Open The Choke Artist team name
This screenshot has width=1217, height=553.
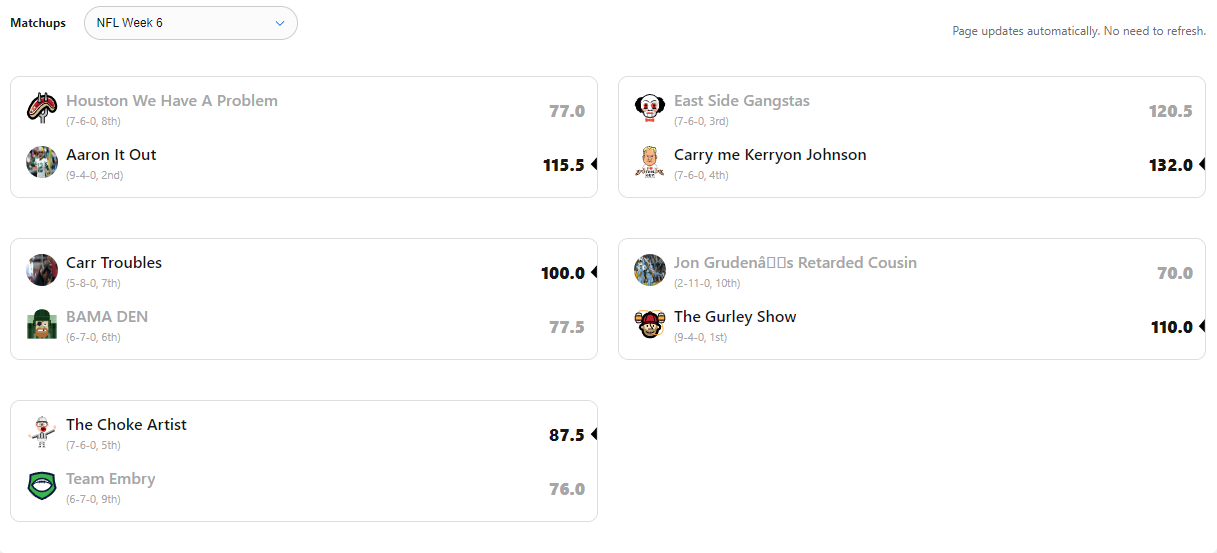pos(126,425)
